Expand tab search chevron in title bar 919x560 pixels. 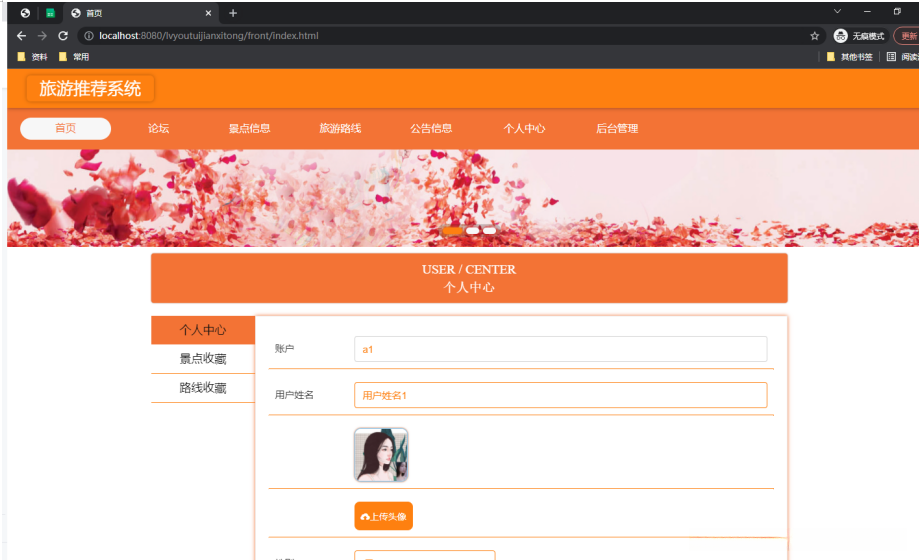838,11
